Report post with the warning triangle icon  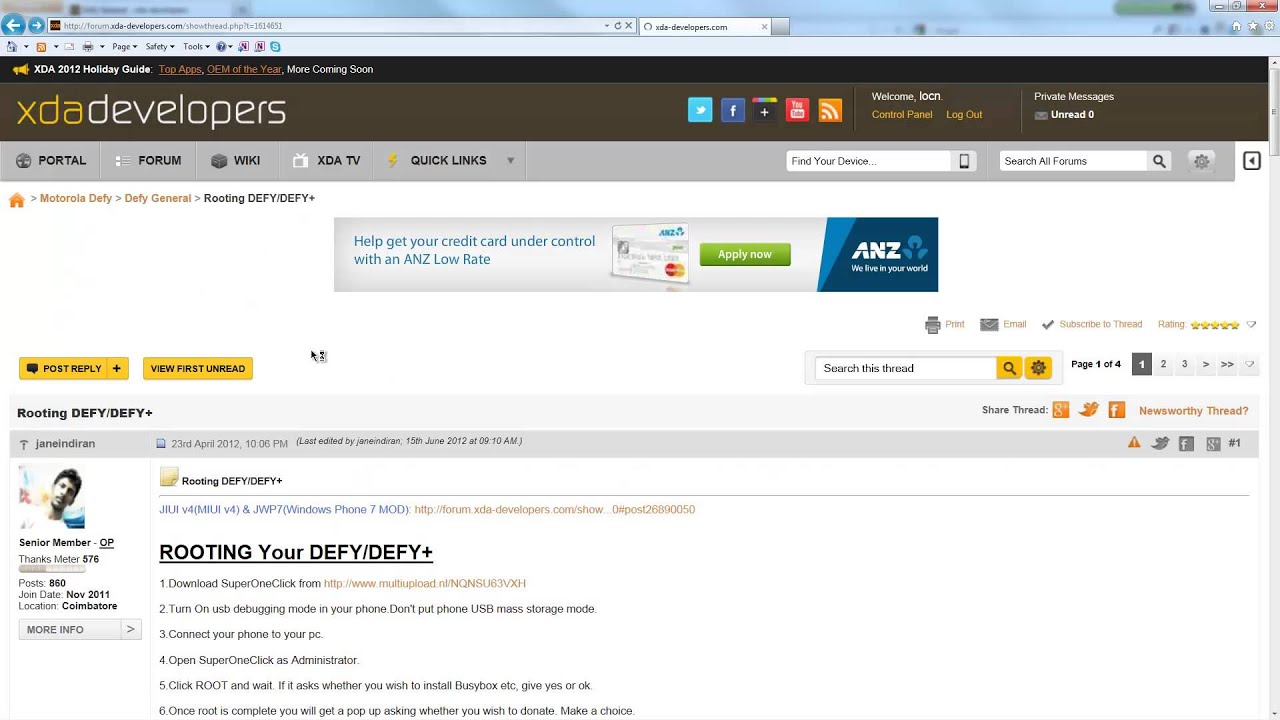pos(1134,443)
